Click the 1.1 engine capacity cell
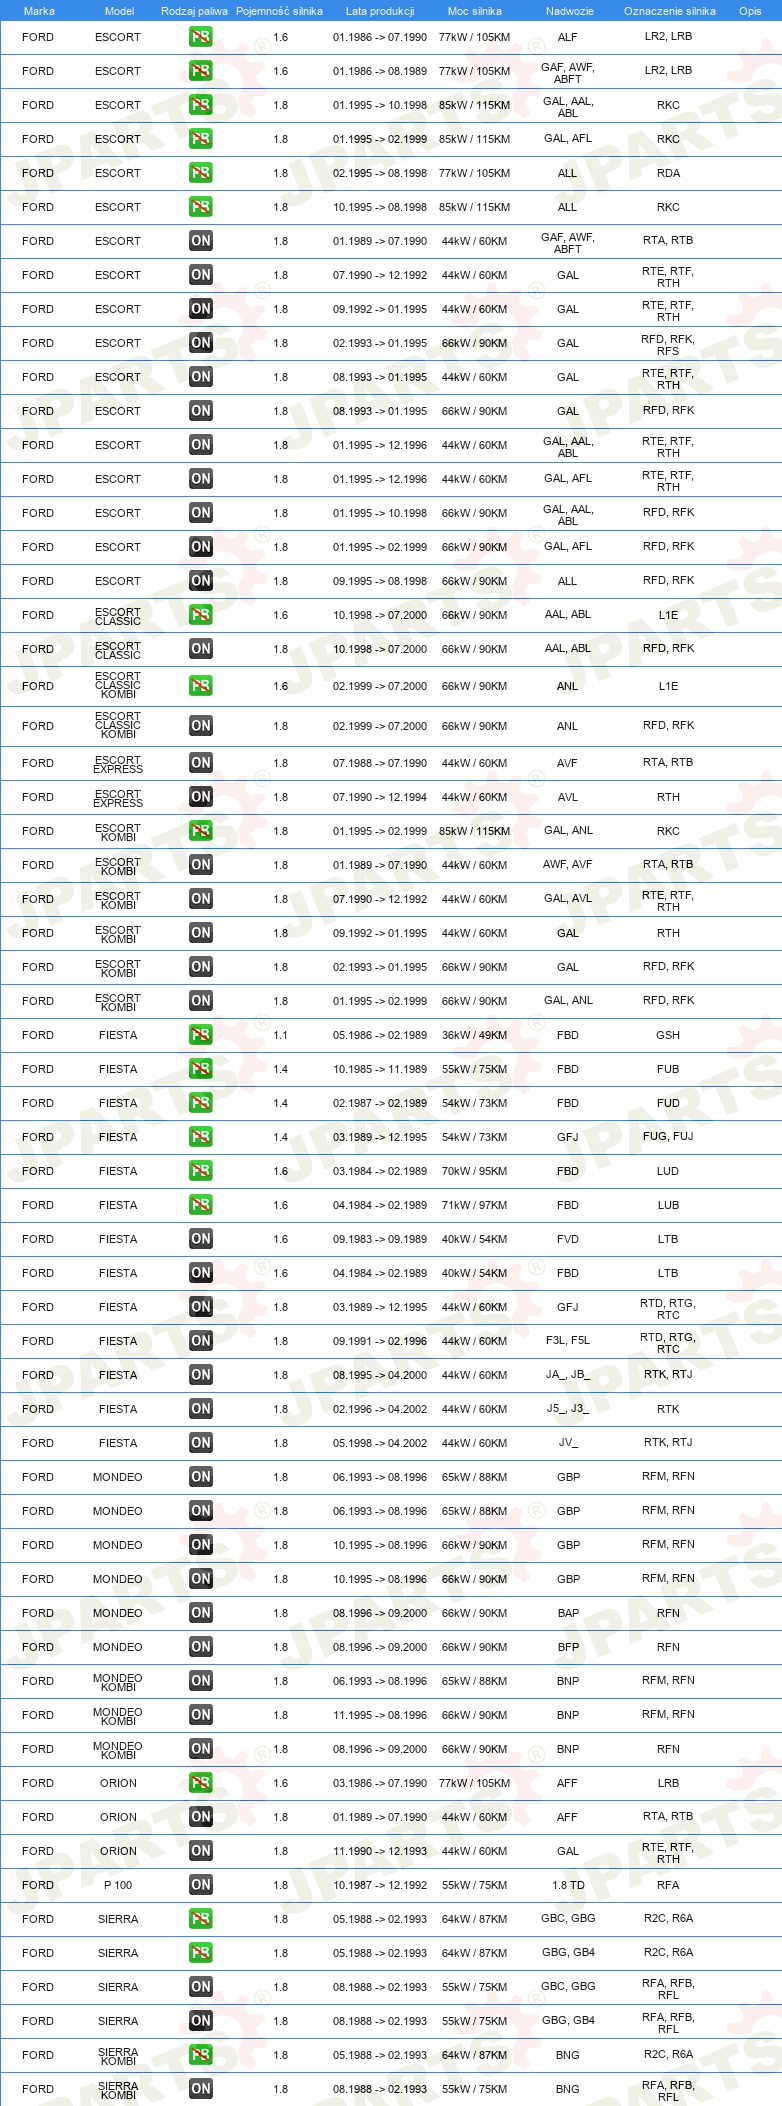782x2106 pixels. pyautogui.click(x=281, y=1035)
